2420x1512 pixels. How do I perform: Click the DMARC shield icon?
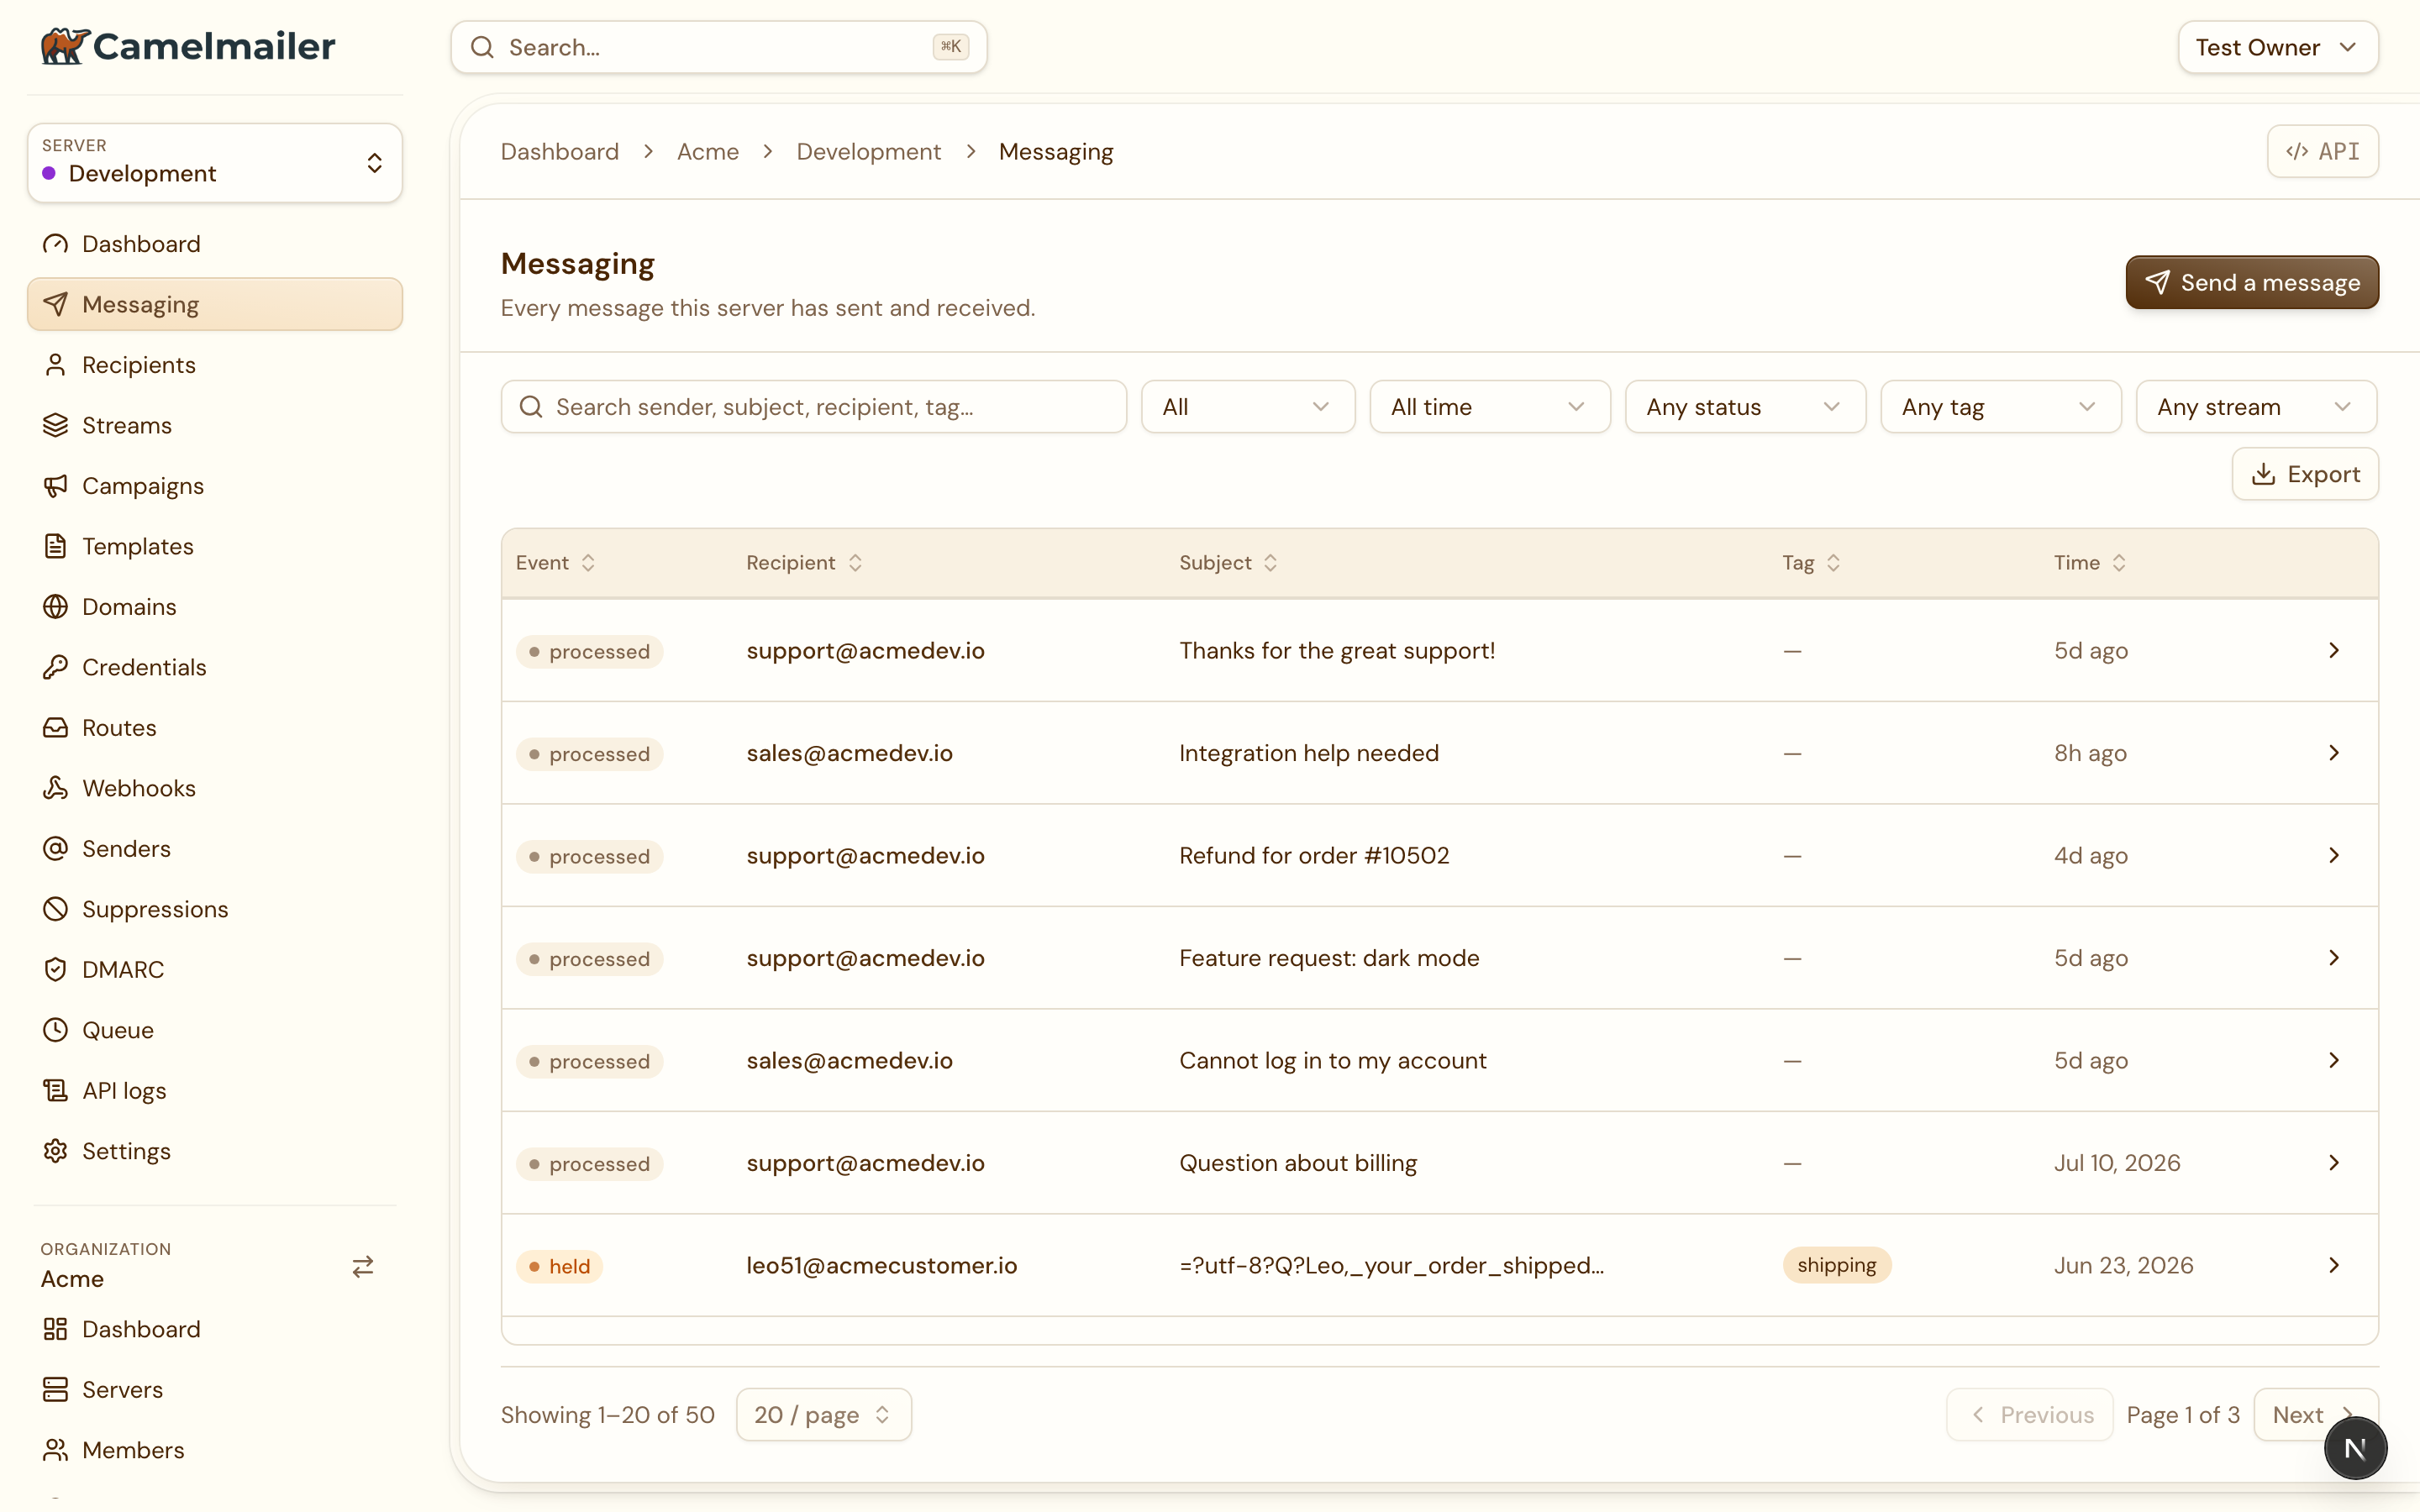[55, 970]
